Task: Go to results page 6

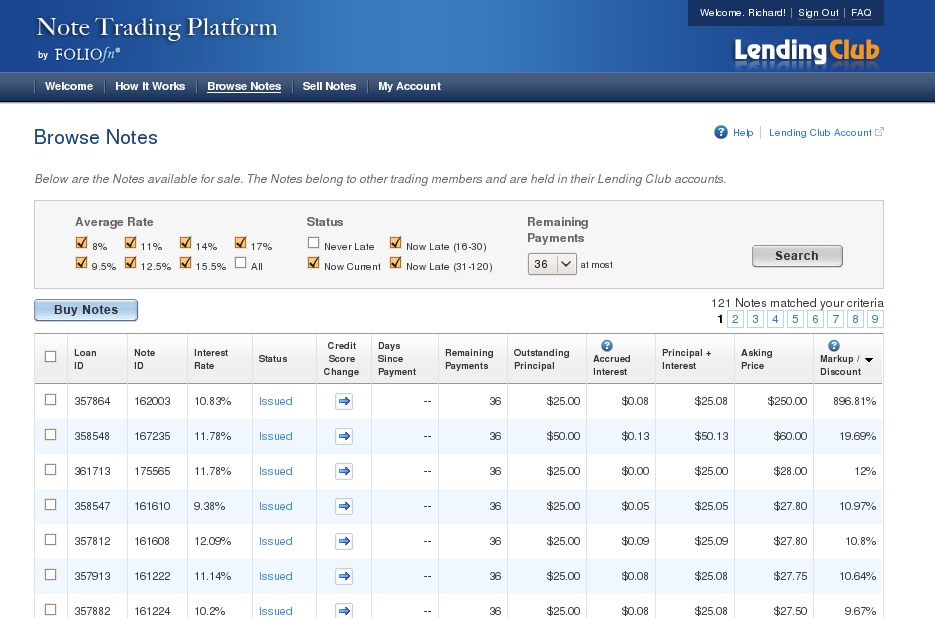Action: [x=815, y=319]
